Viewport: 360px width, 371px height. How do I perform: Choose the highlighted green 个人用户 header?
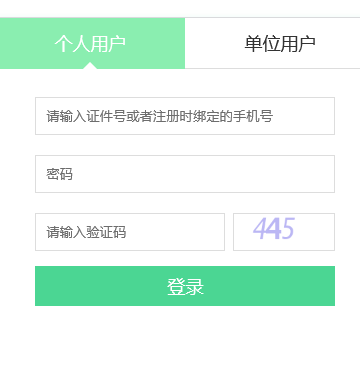(92, 43)
